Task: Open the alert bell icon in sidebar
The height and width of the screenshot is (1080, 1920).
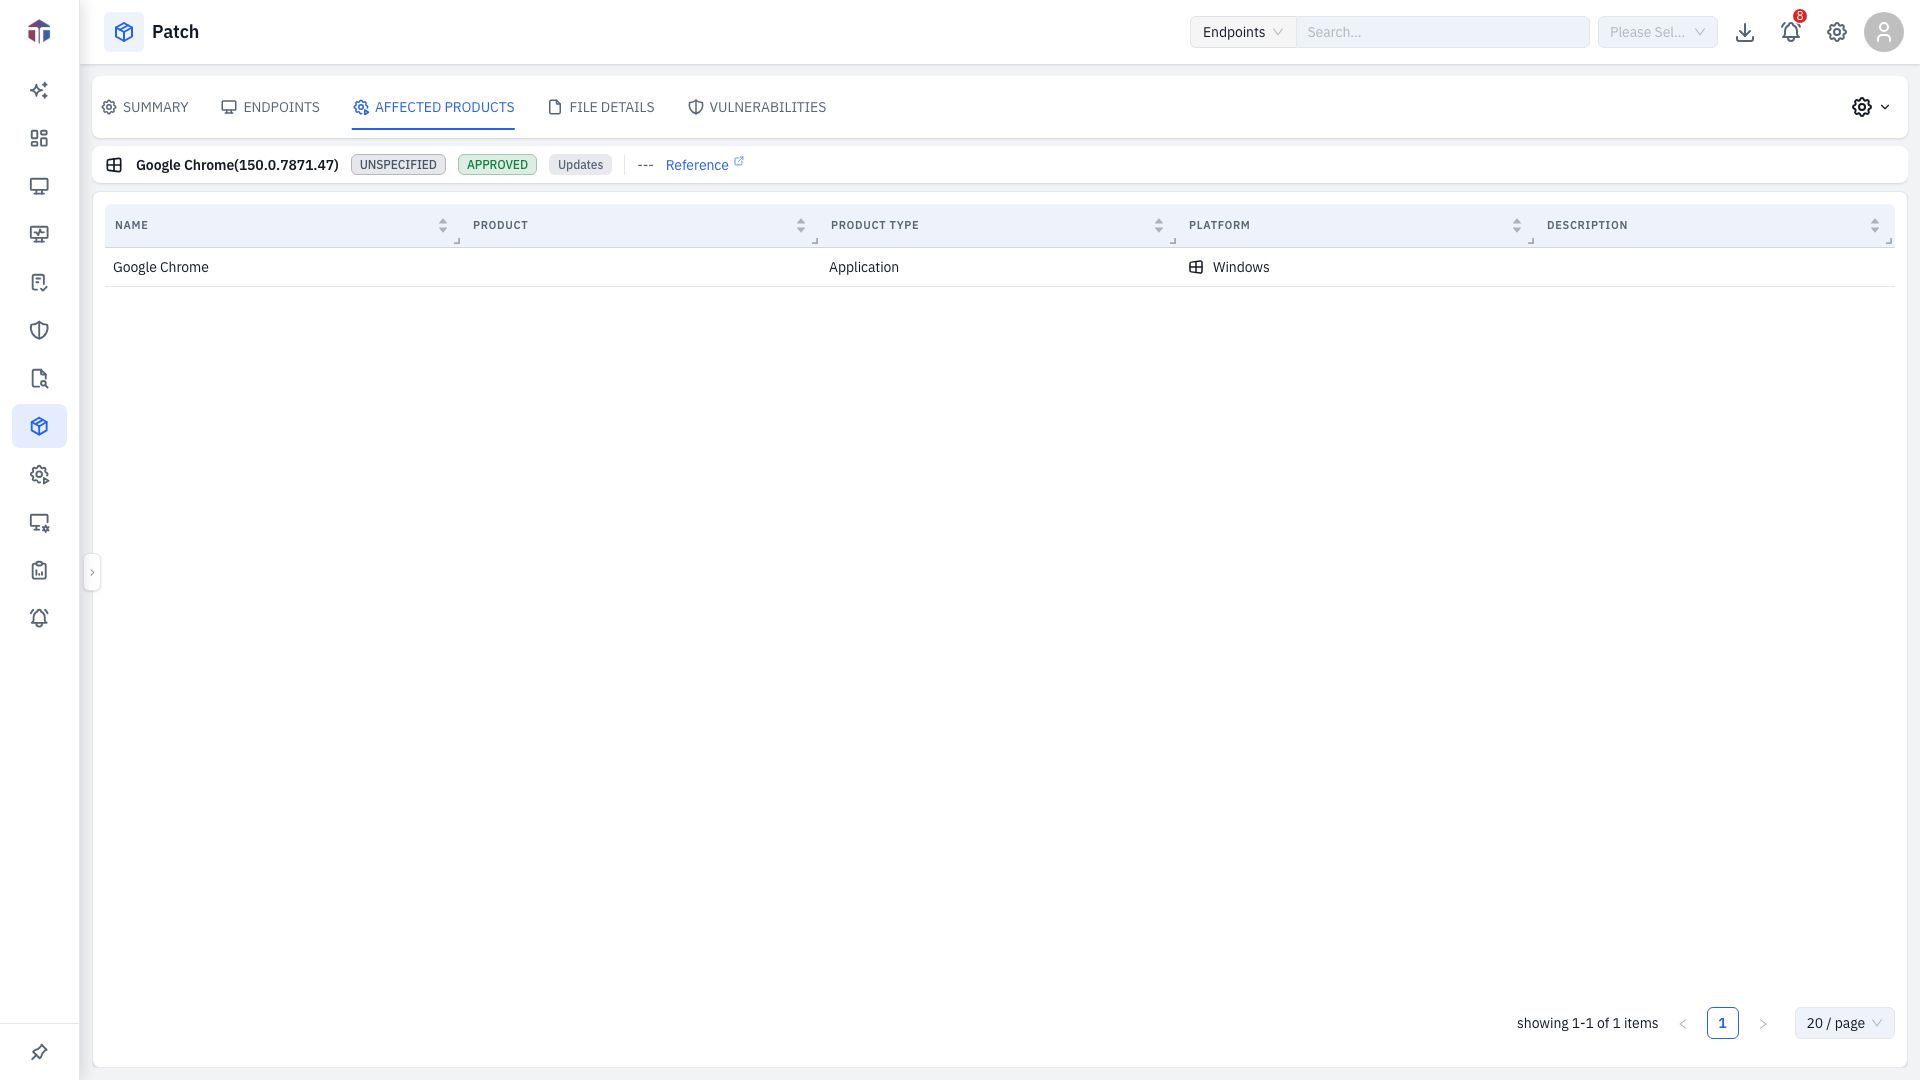Action: tap(39, 618)
